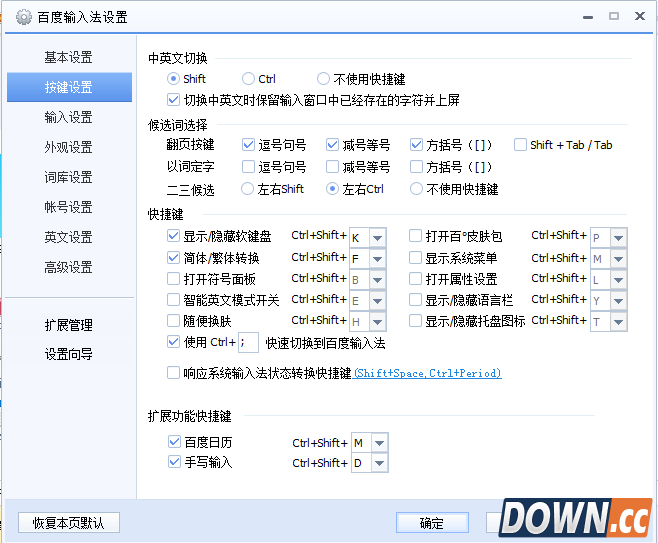658x543 pixels.
Task: Enable 打开百°皮肤包 shortcut
Action: click(415, 236)
